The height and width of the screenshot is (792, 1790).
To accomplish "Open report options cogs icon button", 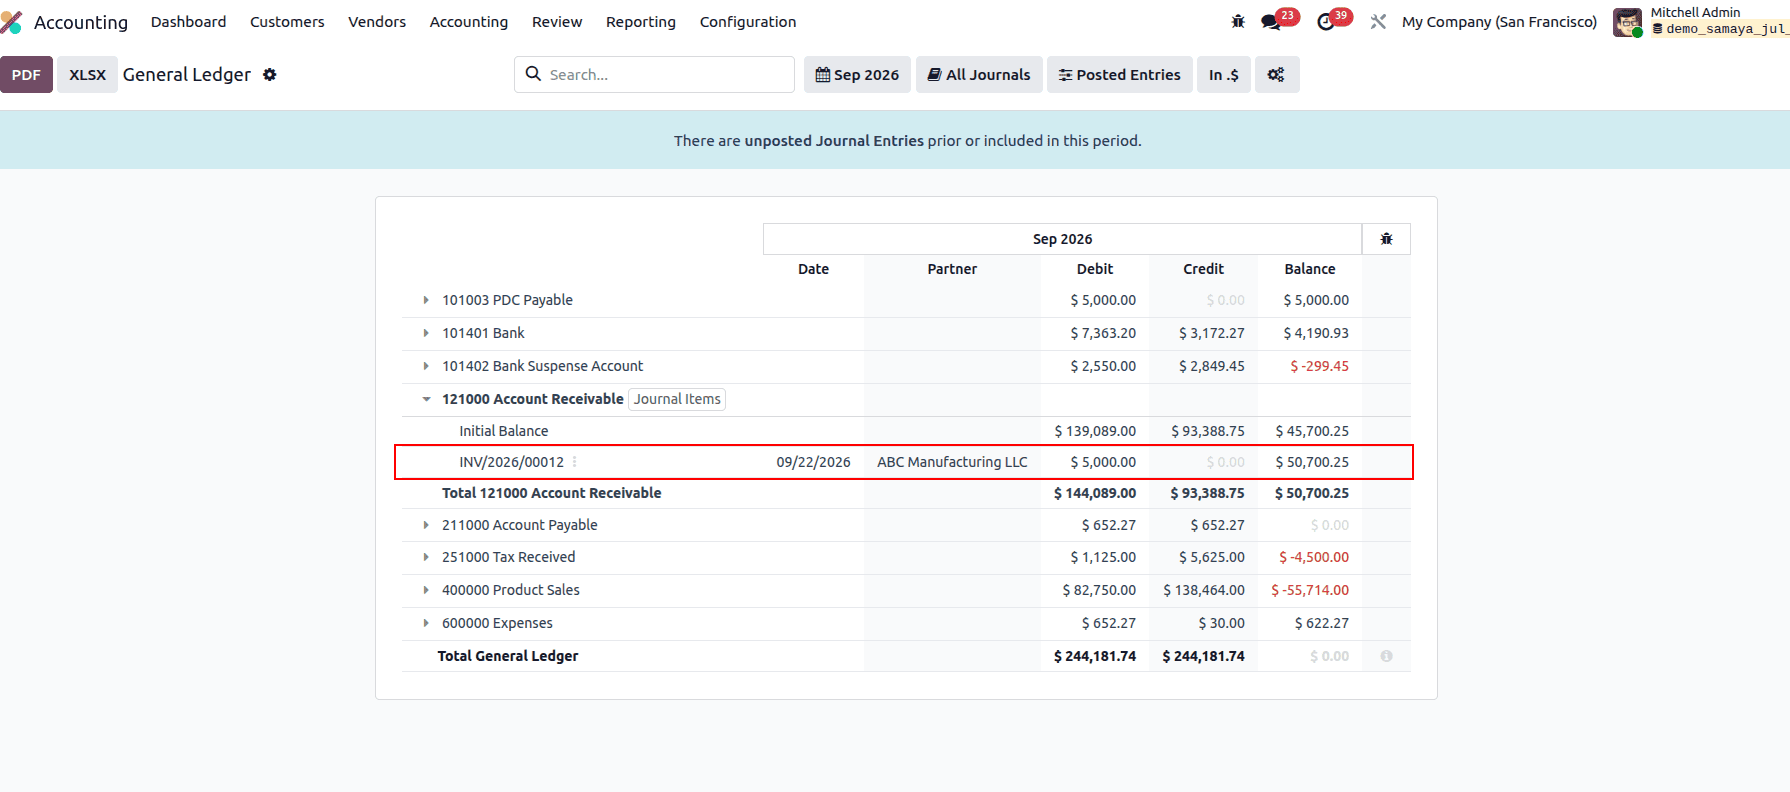I will (1276, 75).
